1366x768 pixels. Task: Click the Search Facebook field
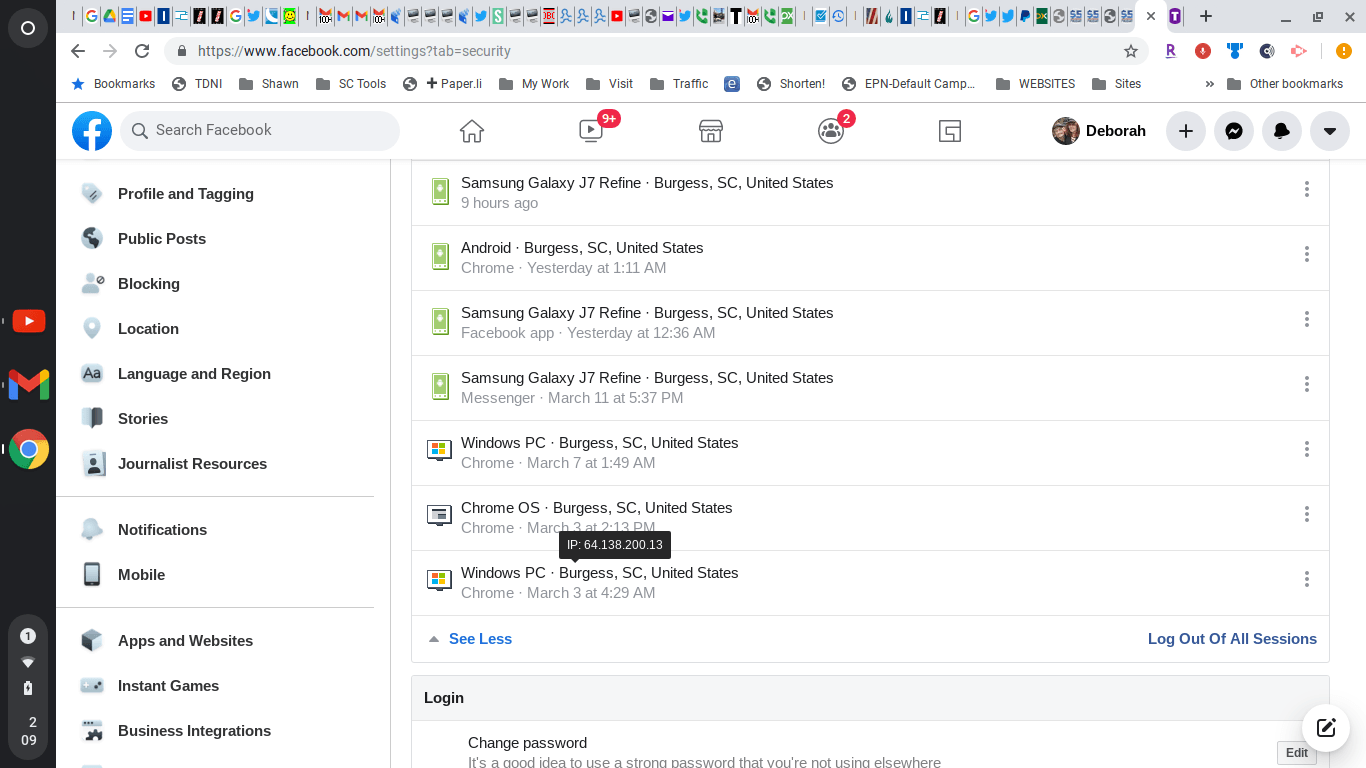[x=260, y=130]
